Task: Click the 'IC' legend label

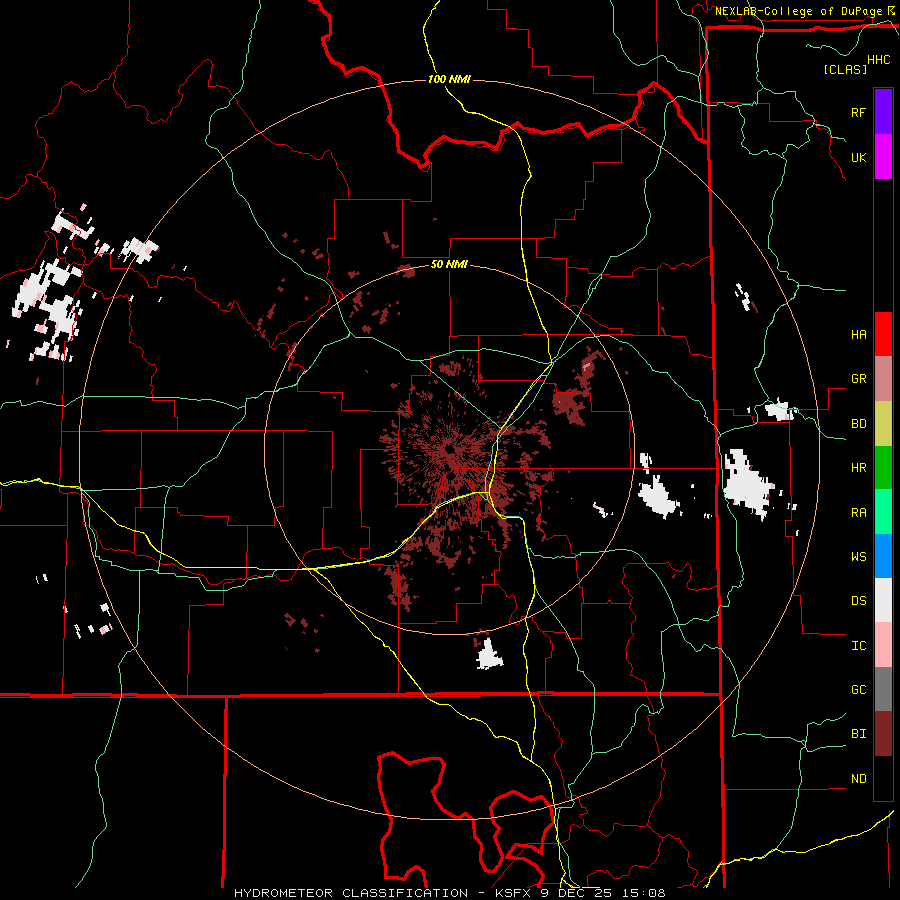Action: tap(859, 646)
